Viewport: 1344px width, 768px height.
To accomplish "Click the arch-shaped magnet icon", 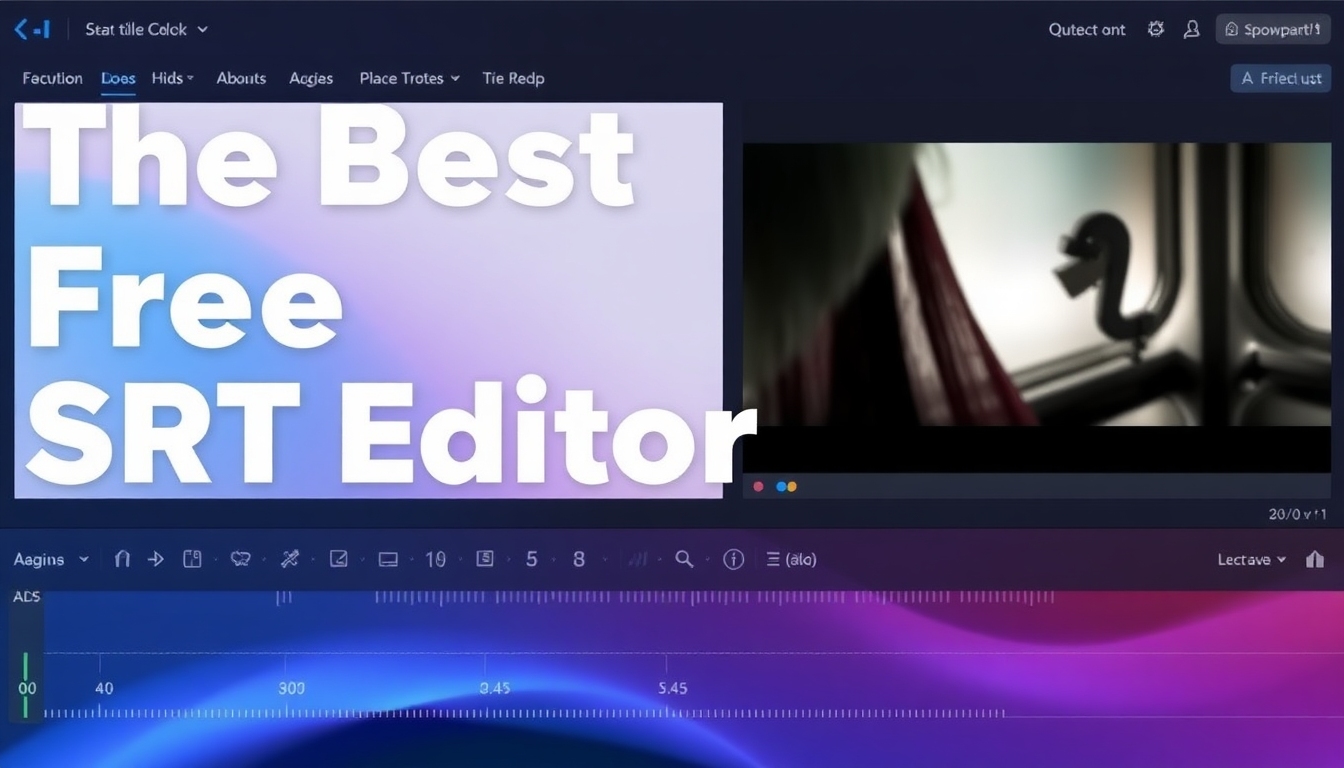I will [122, 559].
